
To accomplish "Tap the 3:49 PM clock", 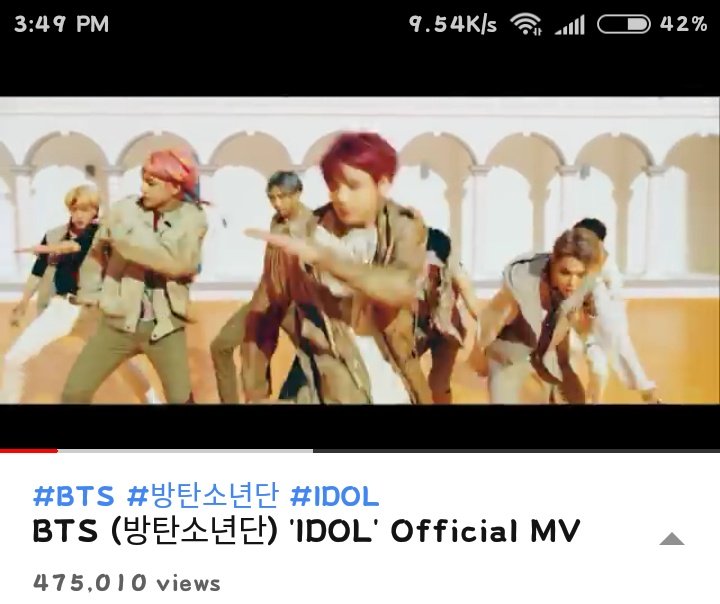I will click(62, 24).
